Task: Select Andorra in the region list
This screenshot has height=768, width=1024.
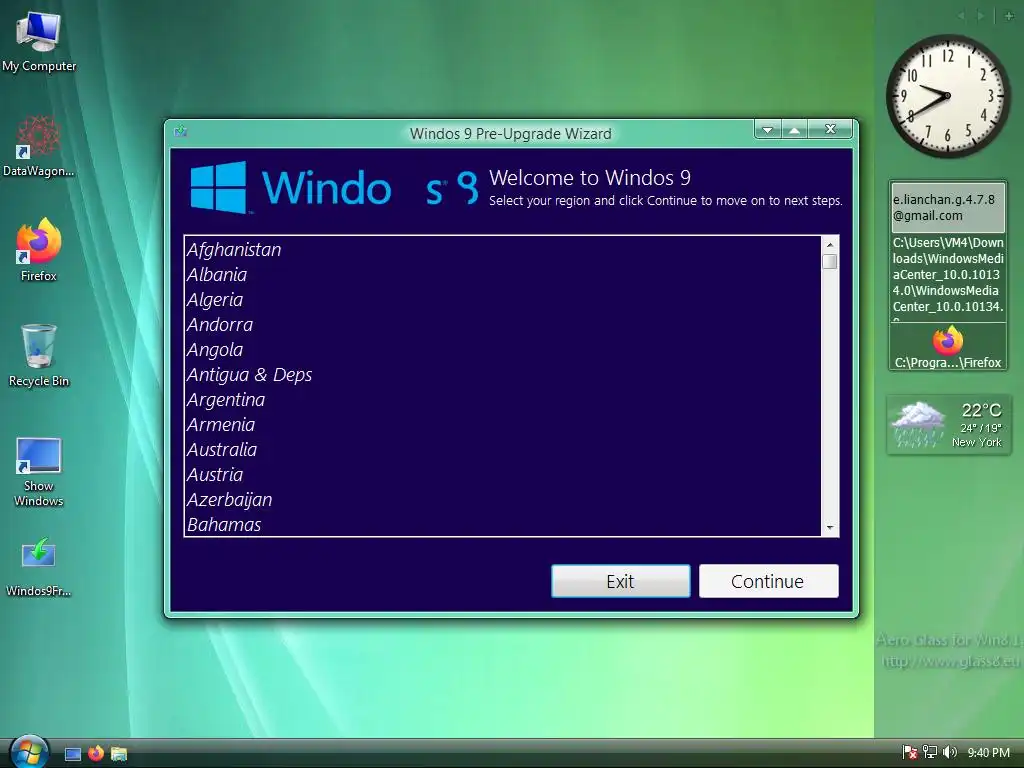Action: coord(502,325)
